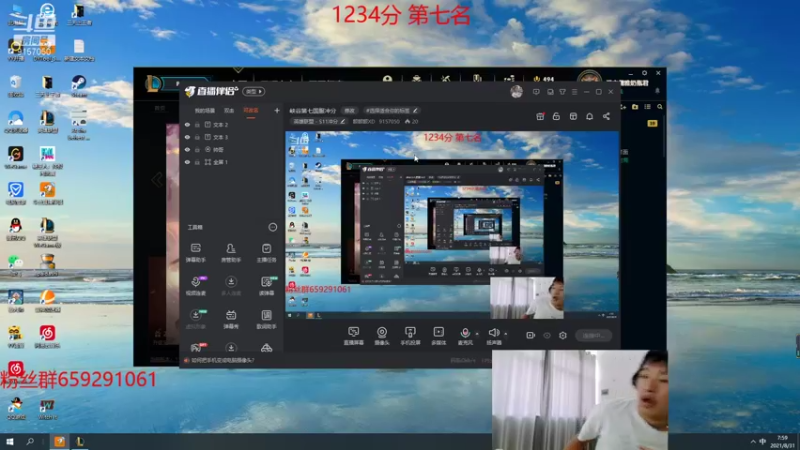The height and width of the screenshot is (450, 800).
Task: Click the search icon in the League client
Action: point(660,107)
